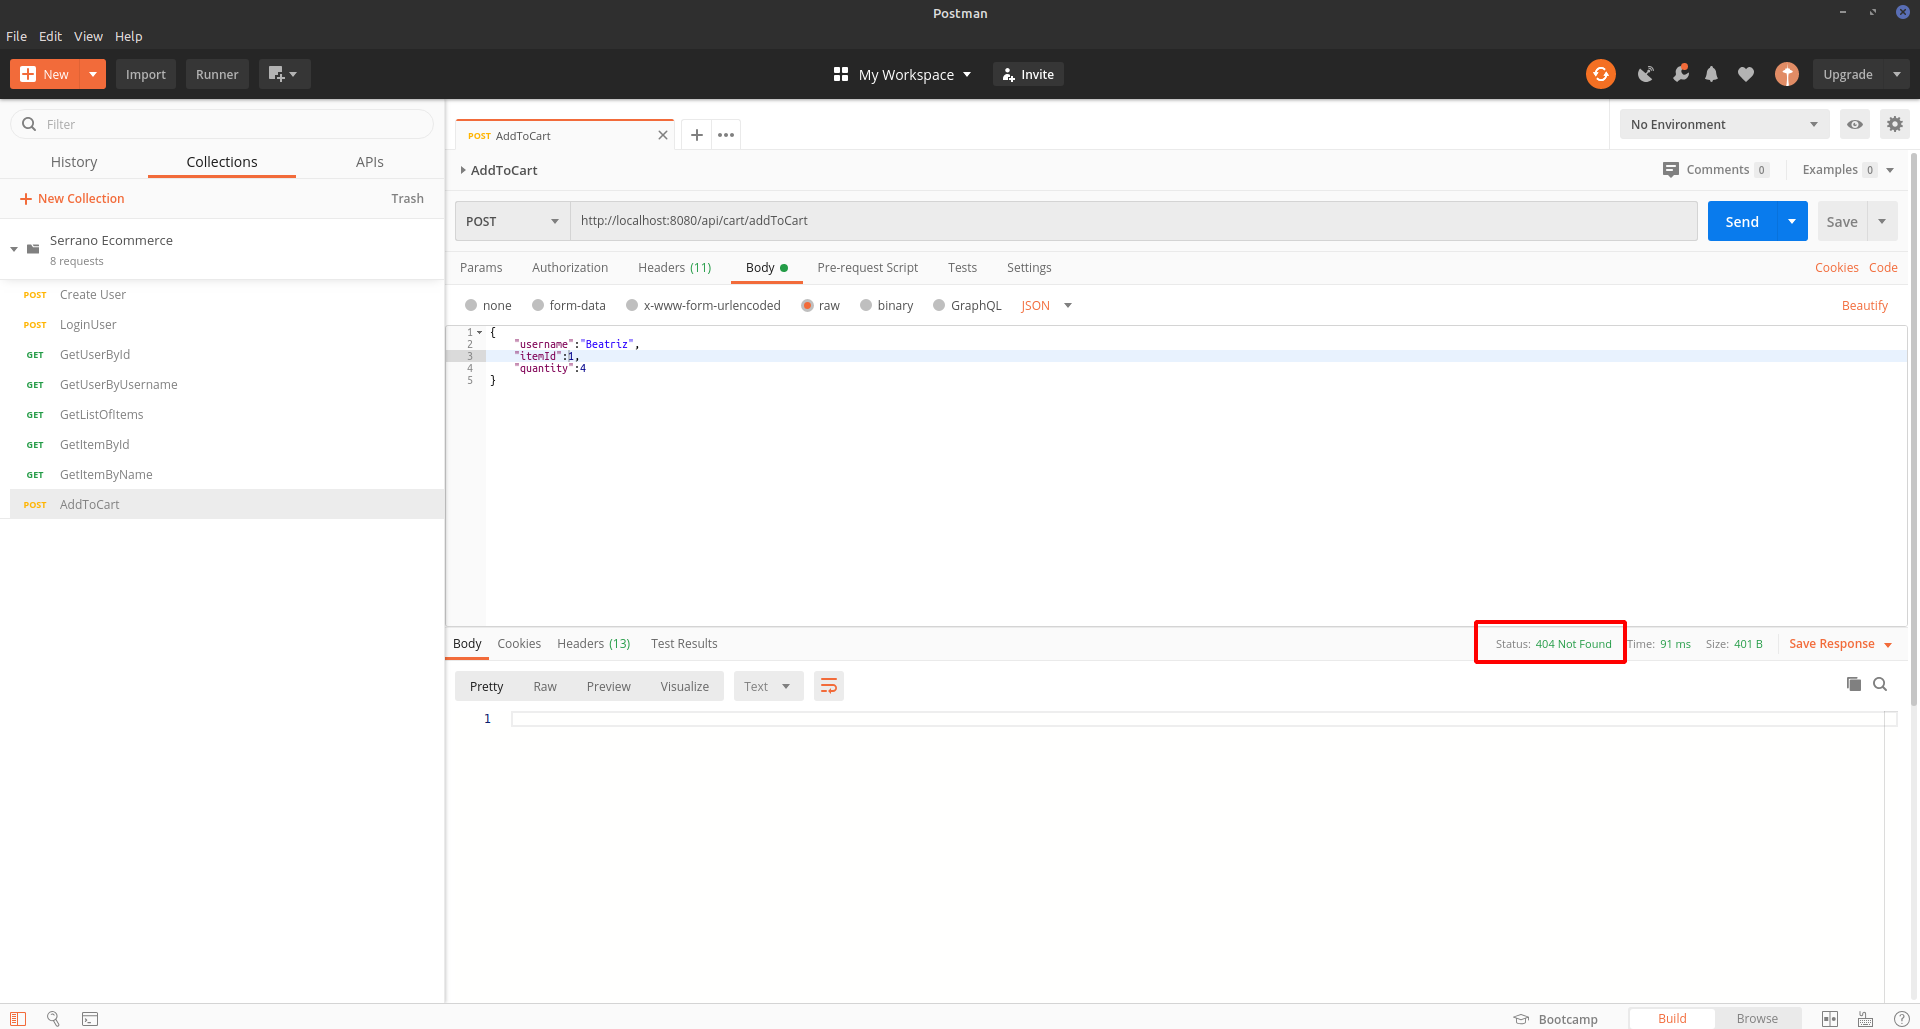Open the wrench settings icon
This screenshot has width=1920, height=1029.
(1681, 73)
